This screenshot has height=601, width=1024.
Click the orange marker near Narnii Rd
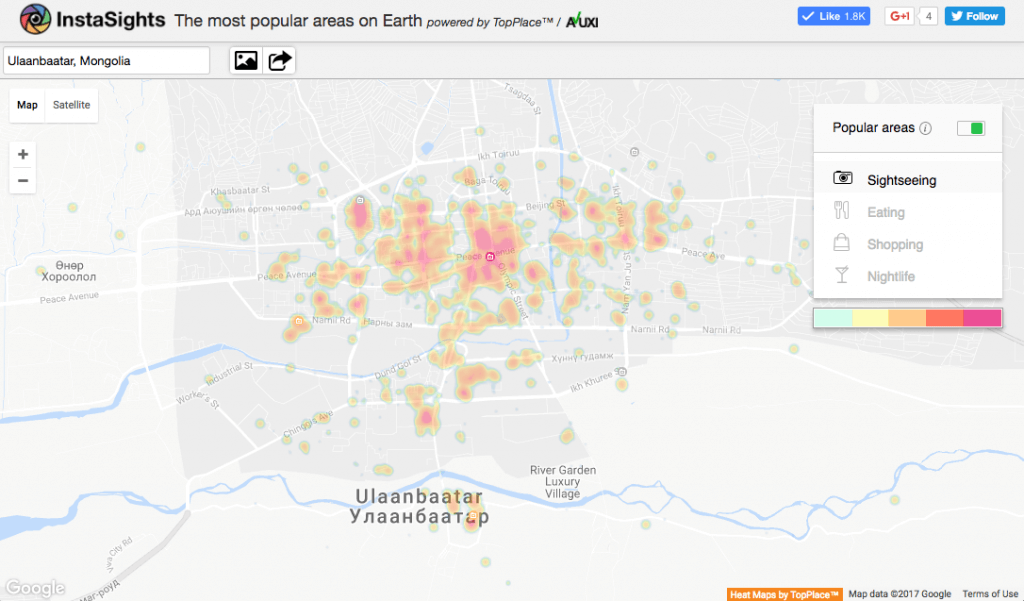coord(298,321)
